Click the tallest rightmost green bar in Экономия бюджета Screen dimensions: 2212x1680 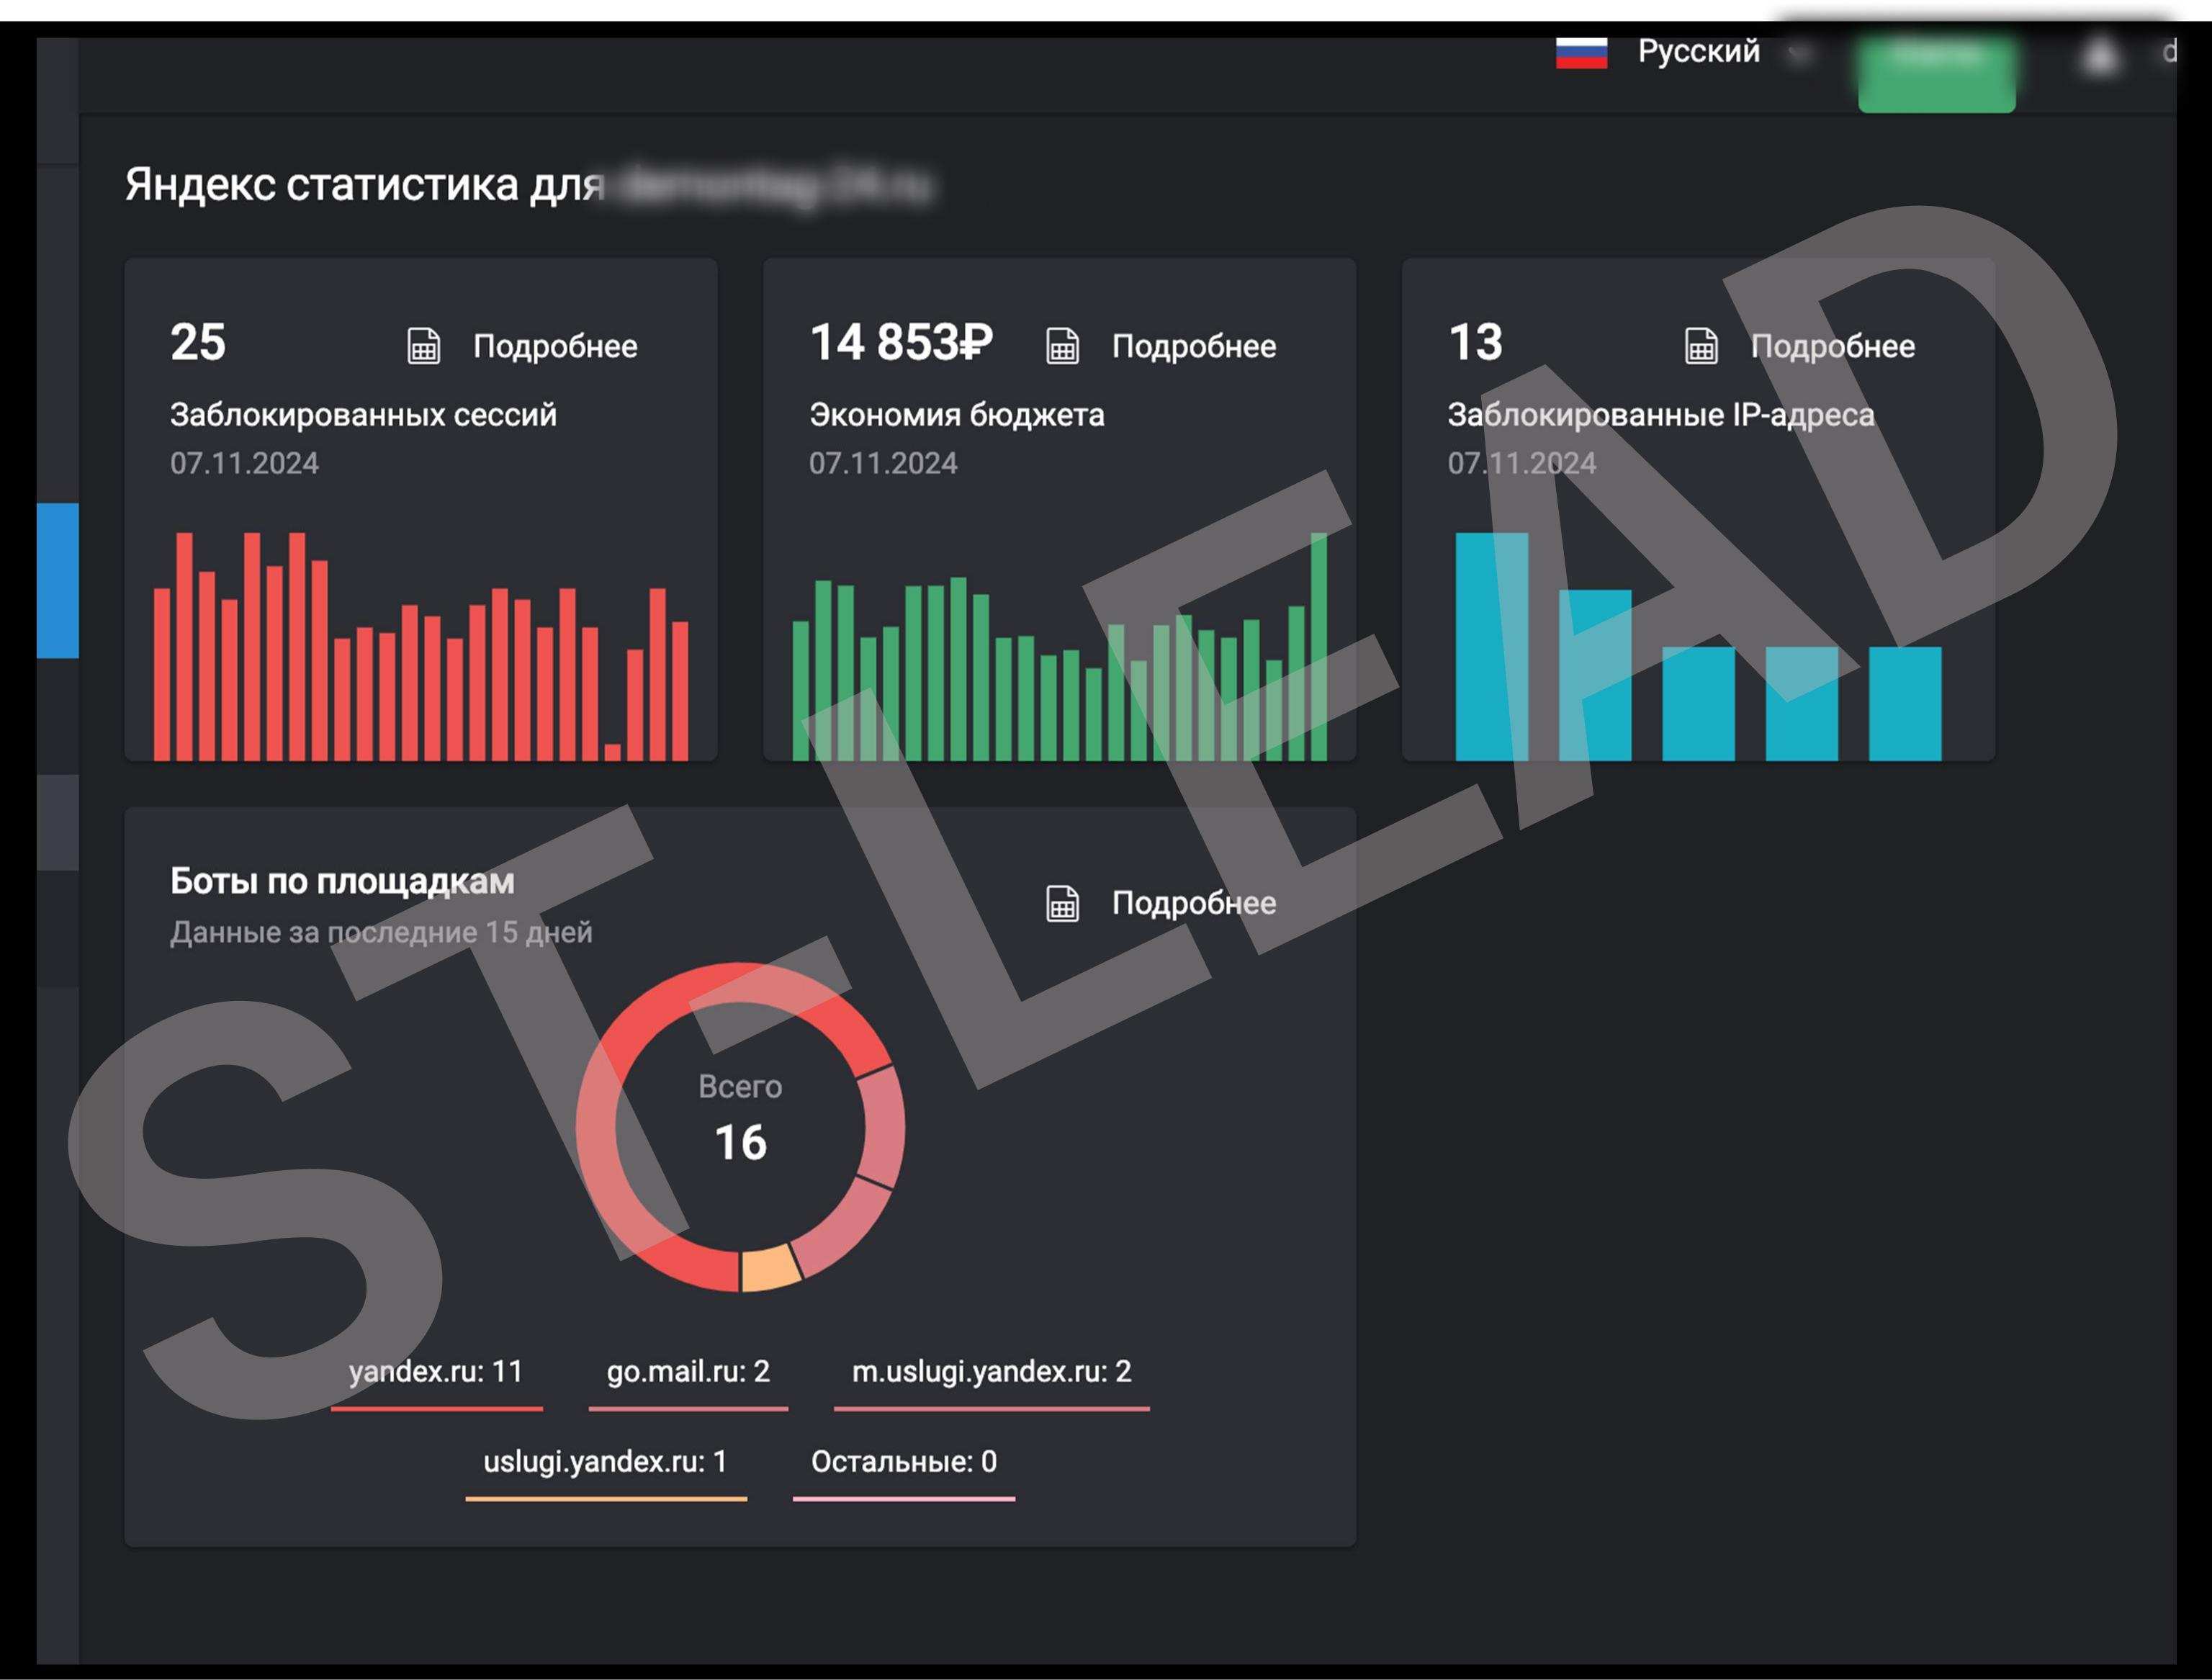click(x=1318, y=647)
